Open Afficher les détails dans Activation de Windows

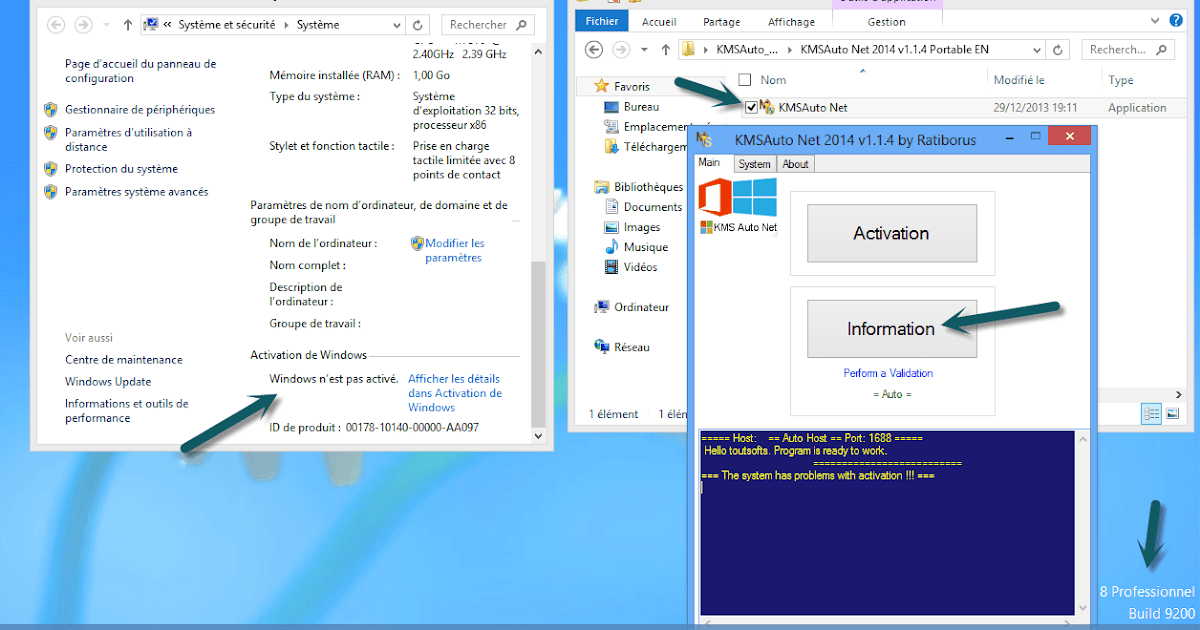click(455, 393)
